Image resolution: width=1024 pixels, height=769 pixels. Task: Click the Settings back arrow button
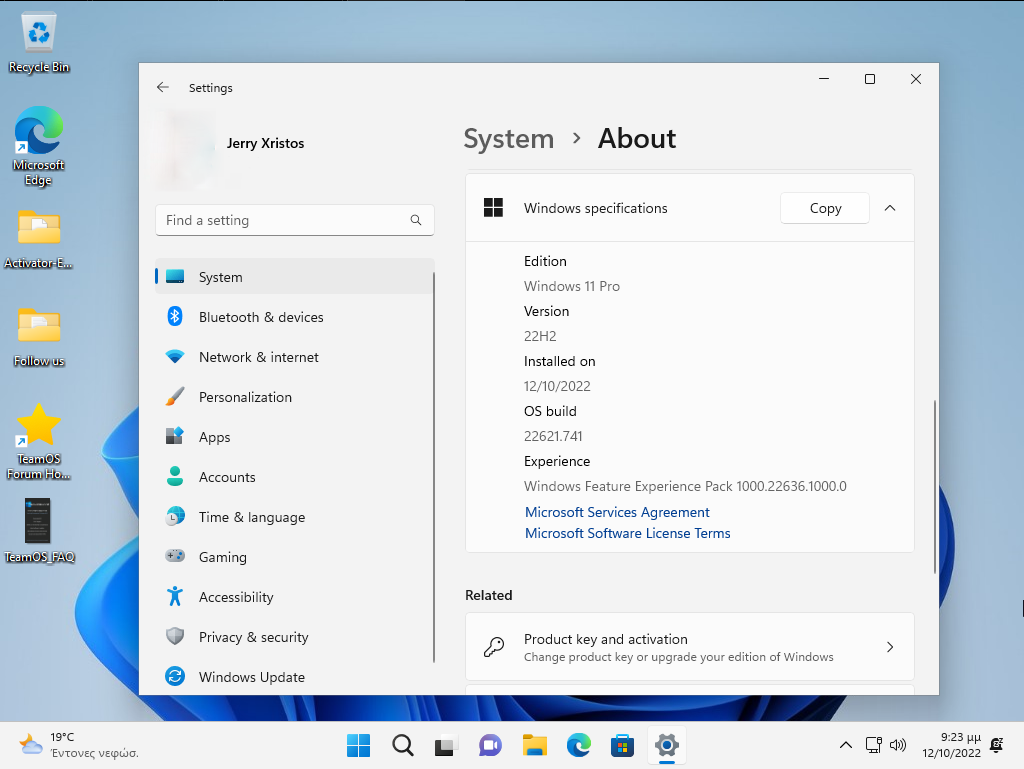click(163, 88)
